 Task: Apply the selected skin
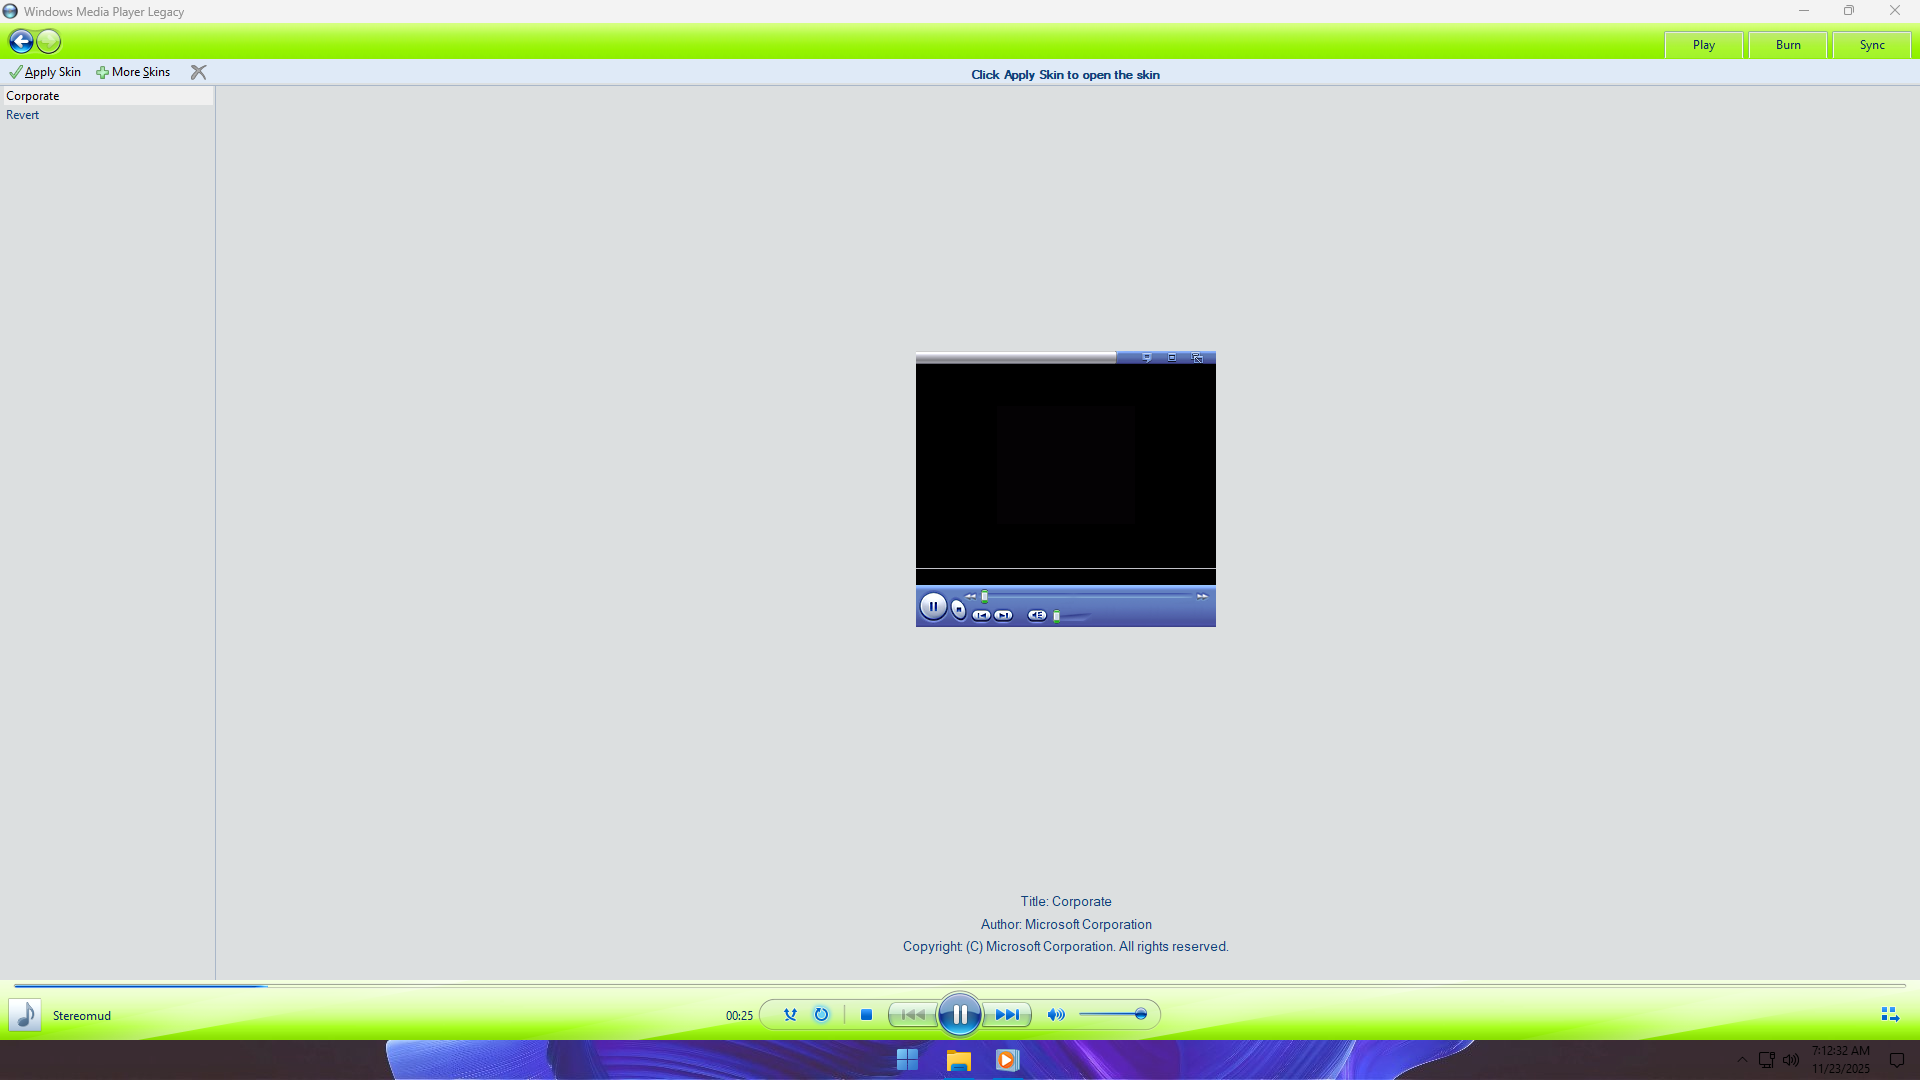tap(46, 72)
